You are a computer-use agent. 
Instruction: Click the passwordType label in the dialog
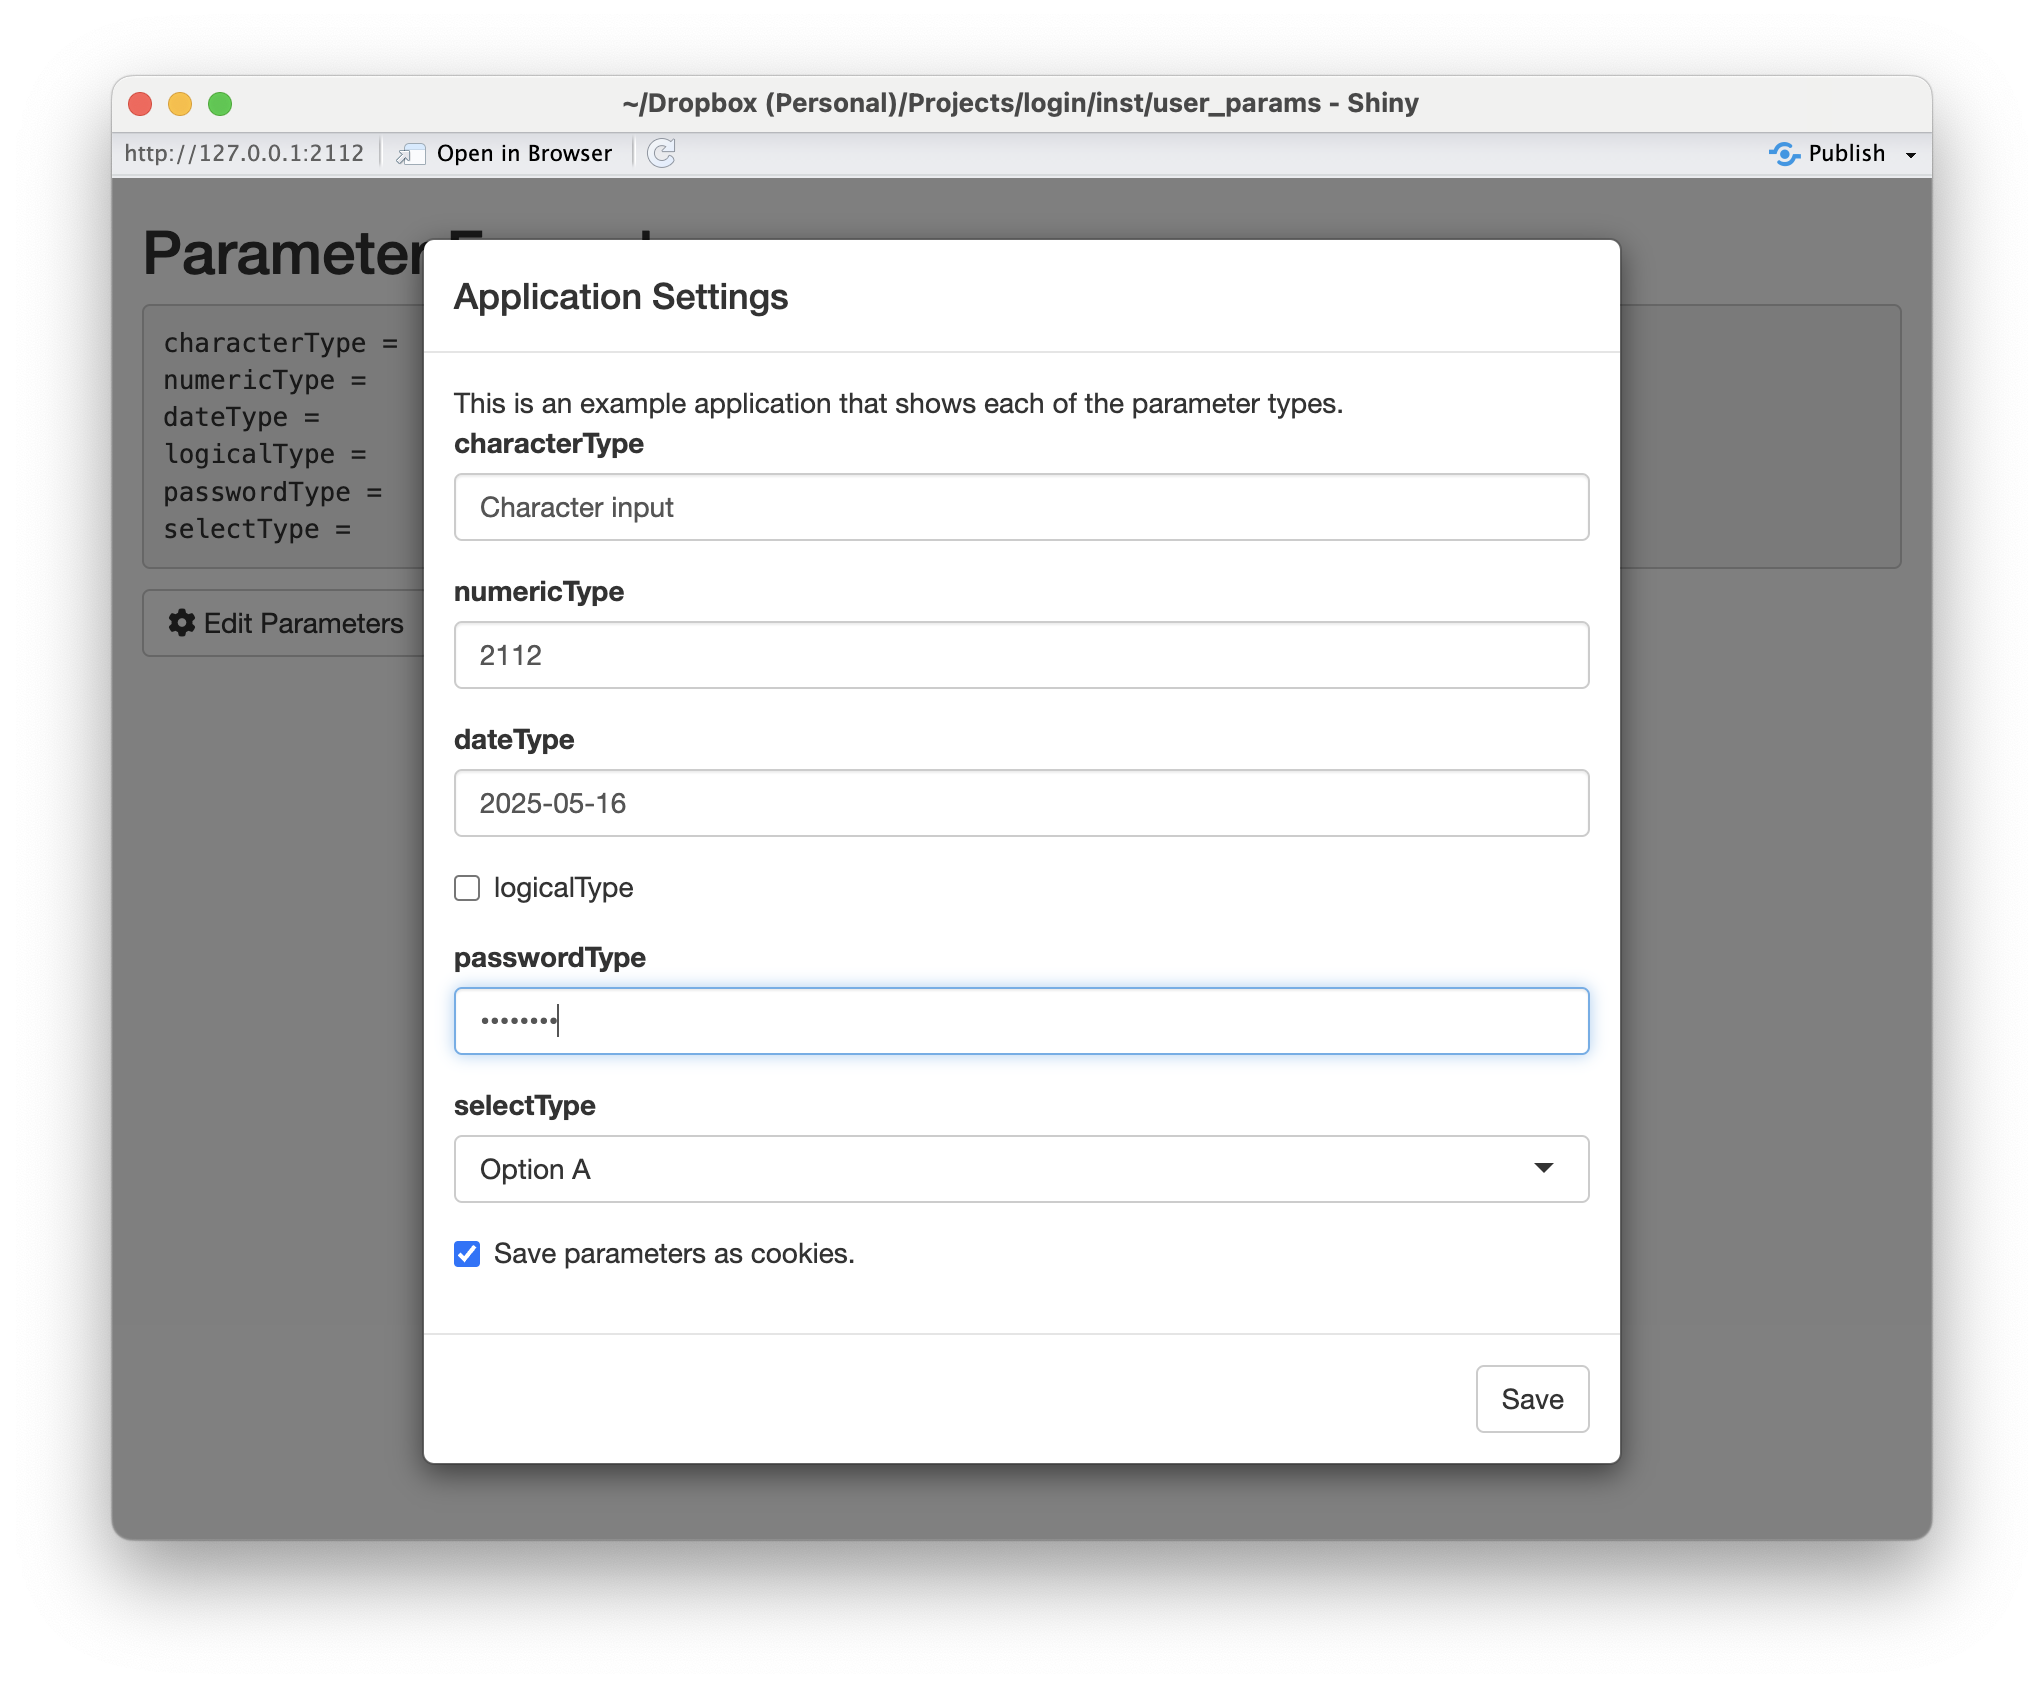pyautogui.click(x=550, y=957)
